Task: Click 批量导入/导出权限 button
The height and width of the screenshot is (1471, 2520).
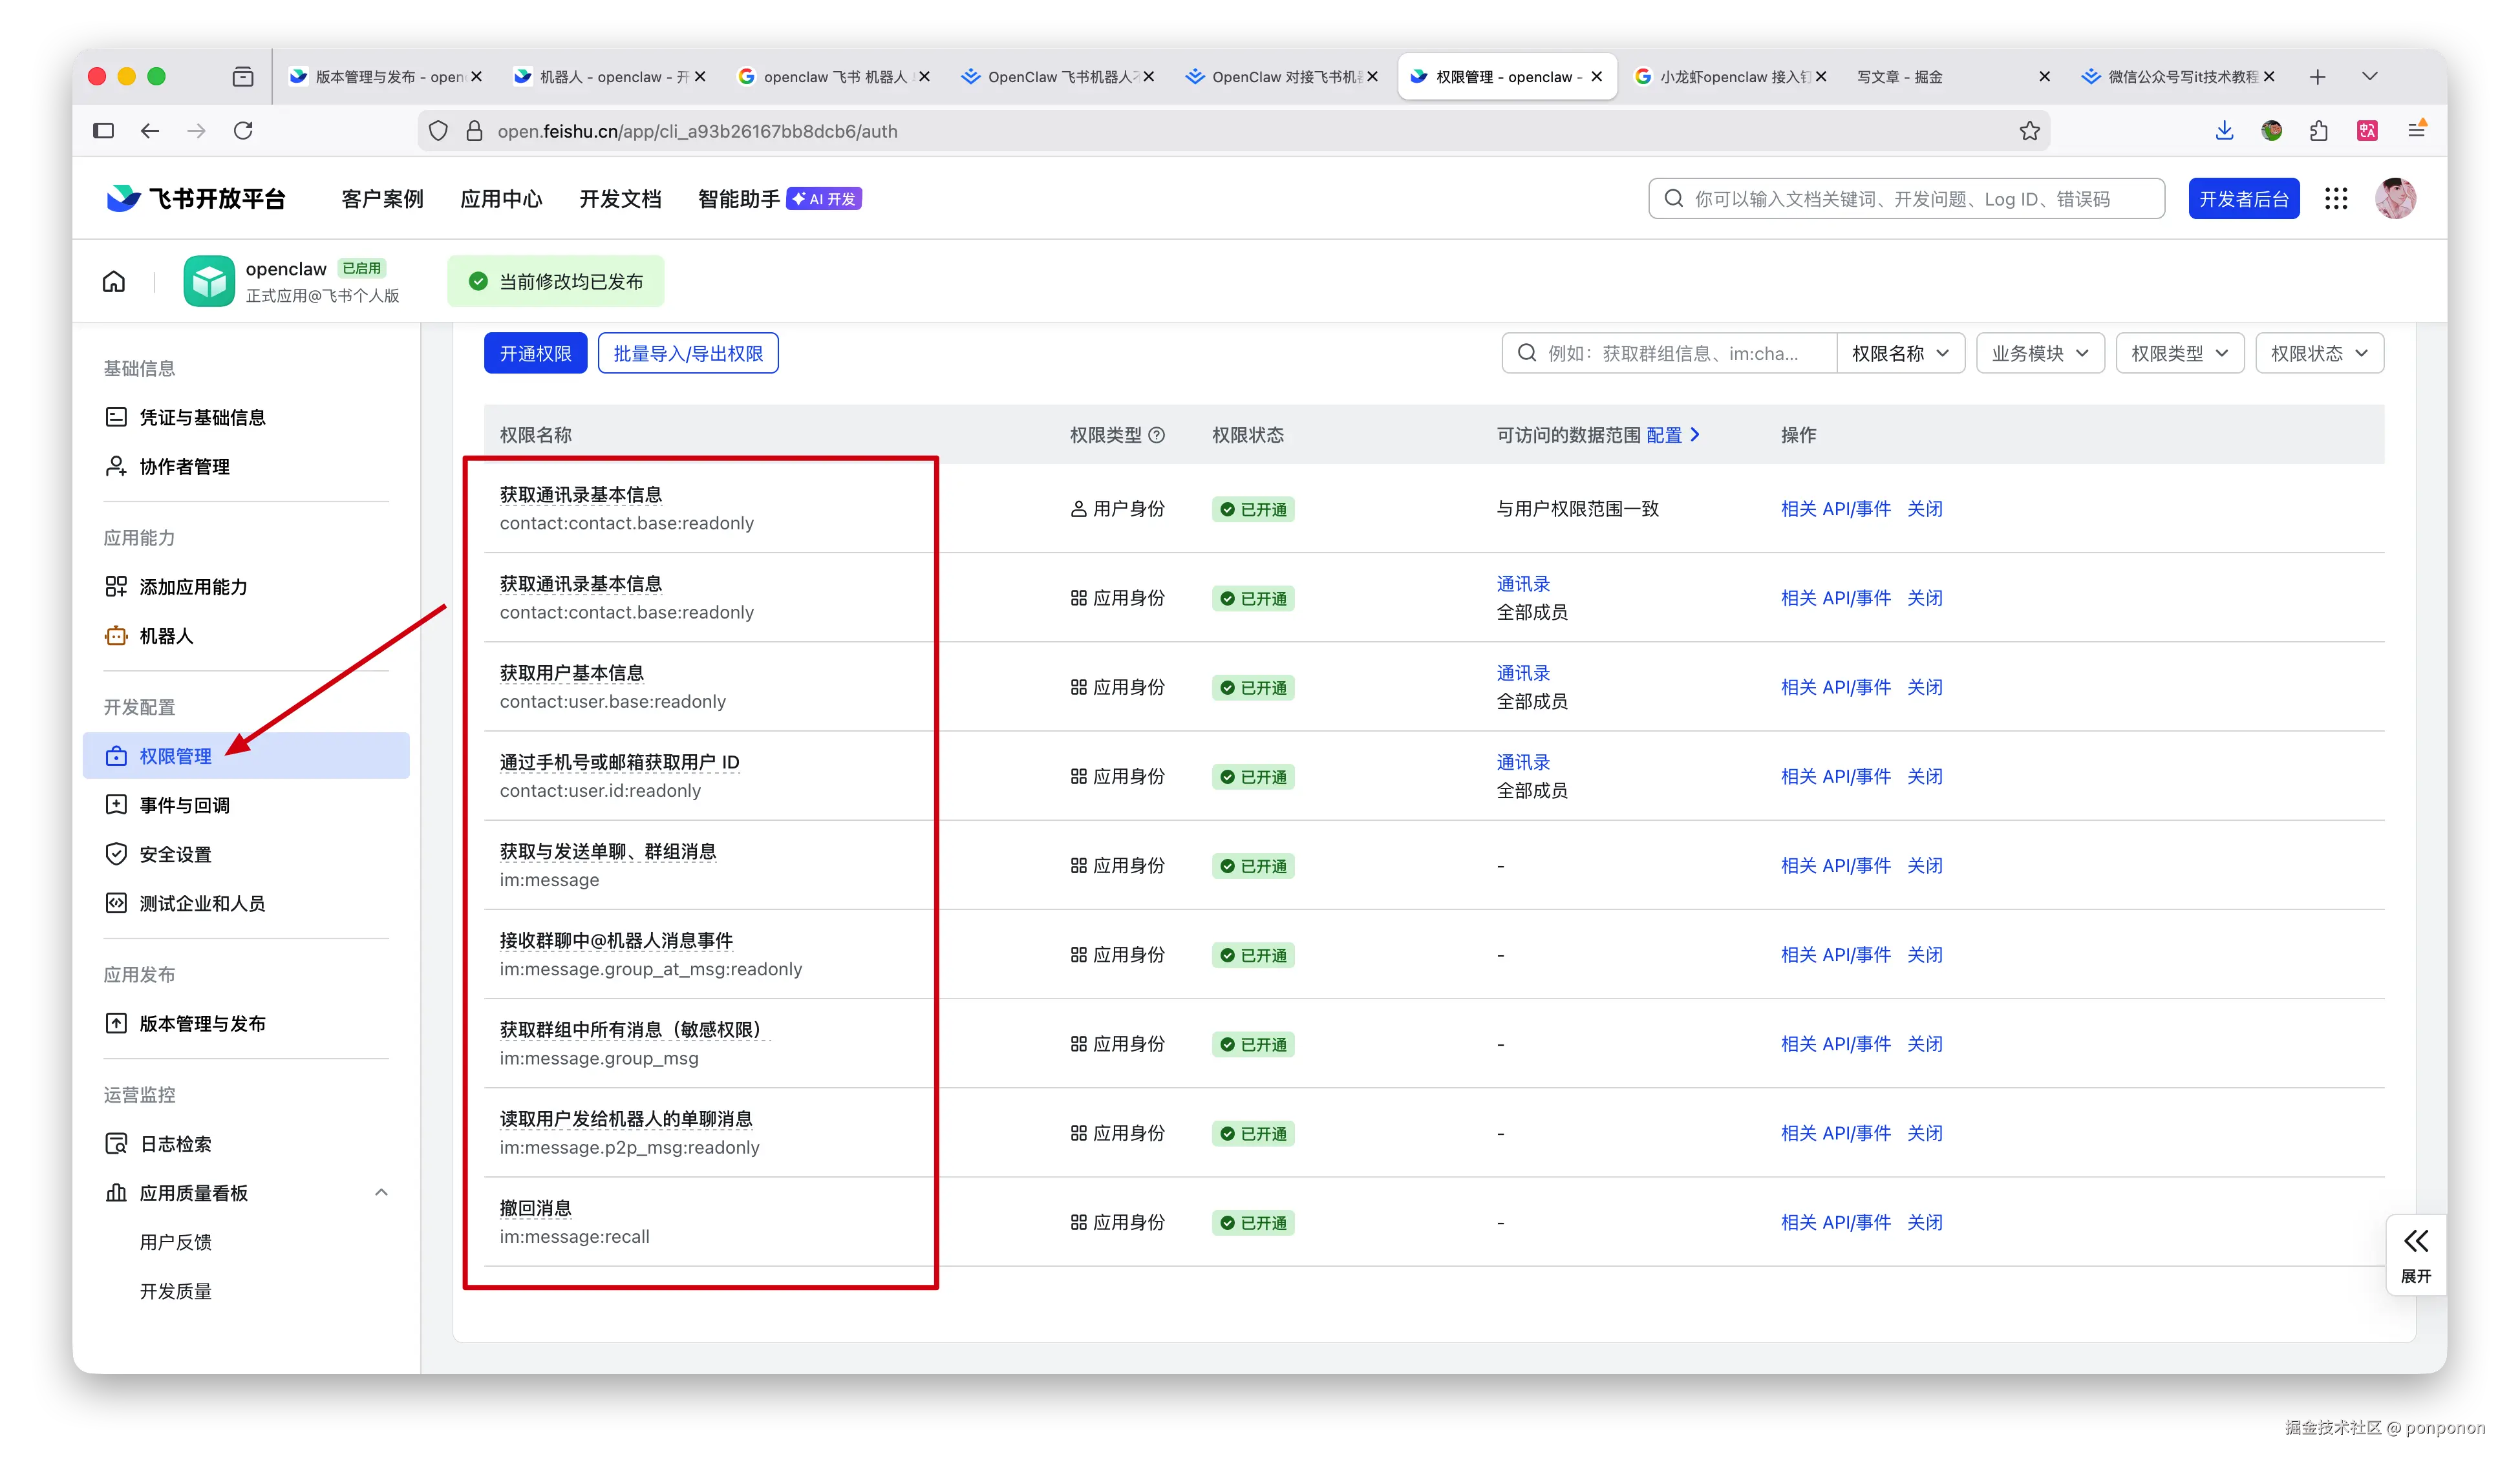Action: [x=688, y=353]
